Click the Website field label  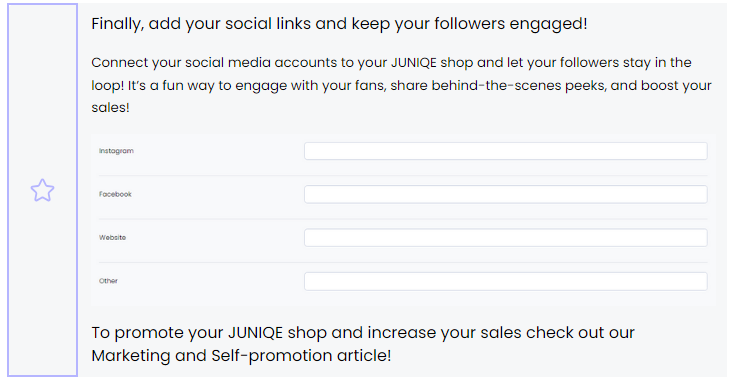(x=112, y=237)
